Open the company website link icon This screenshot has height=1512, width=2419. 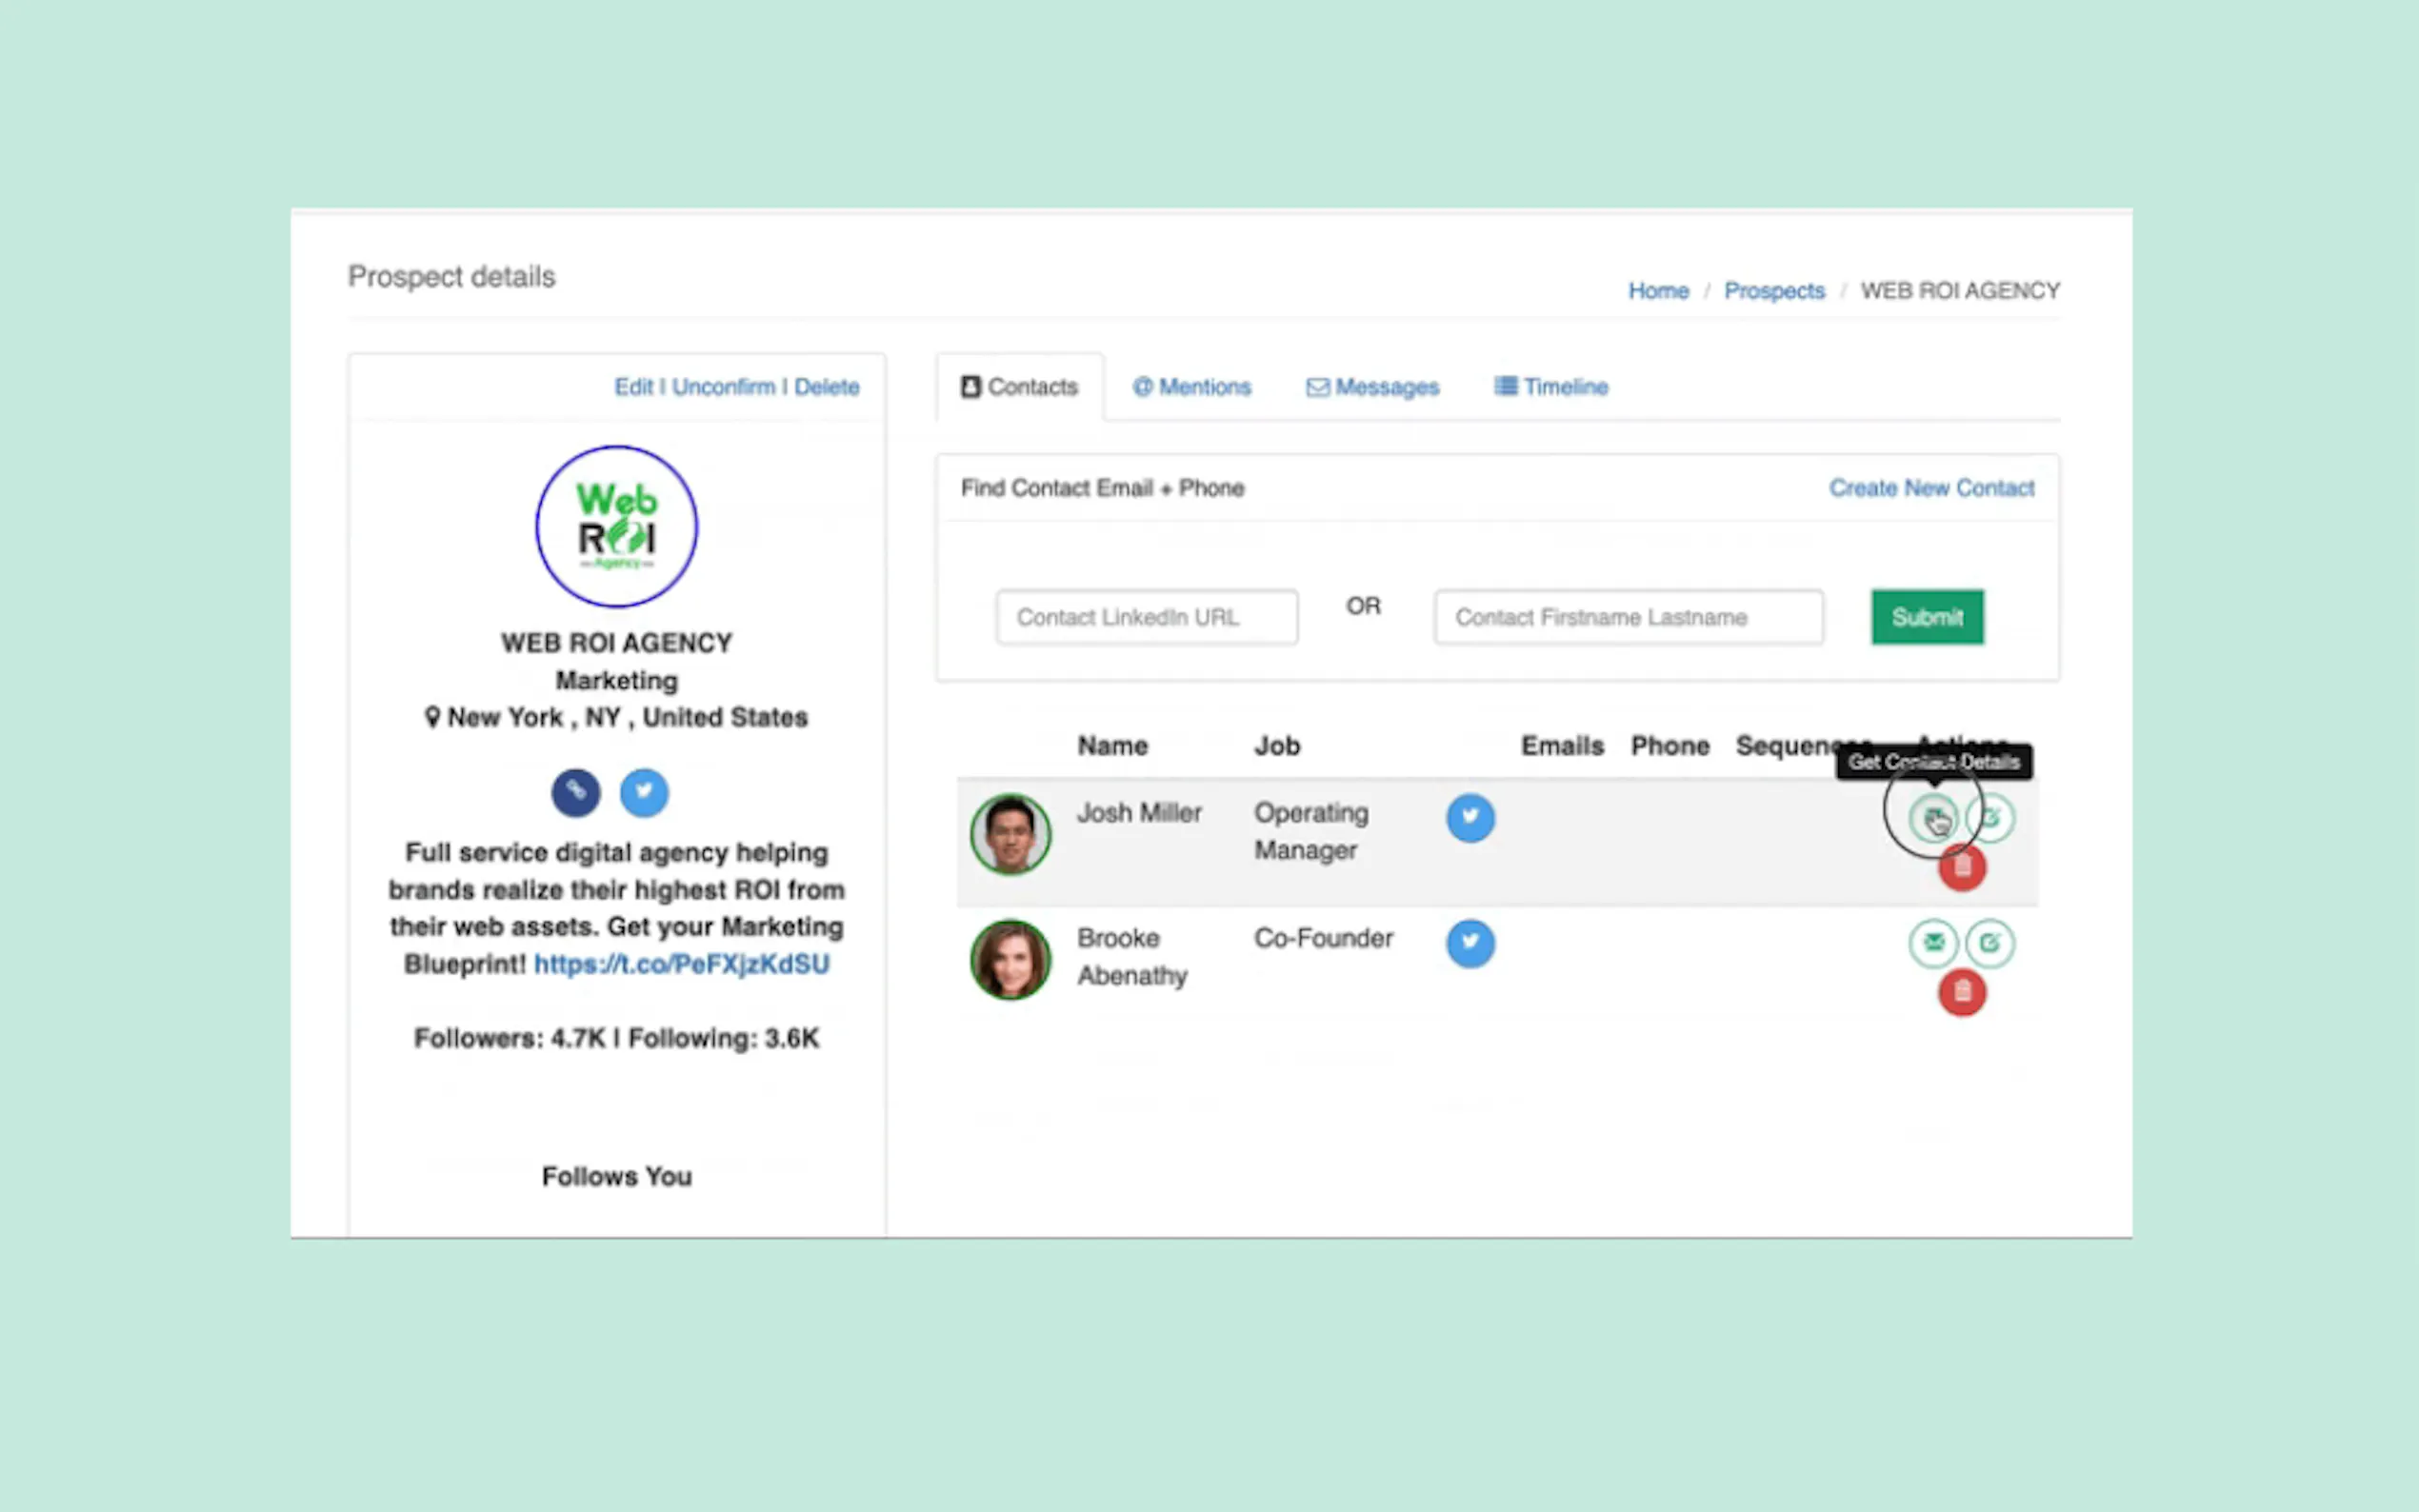[575, 792]
